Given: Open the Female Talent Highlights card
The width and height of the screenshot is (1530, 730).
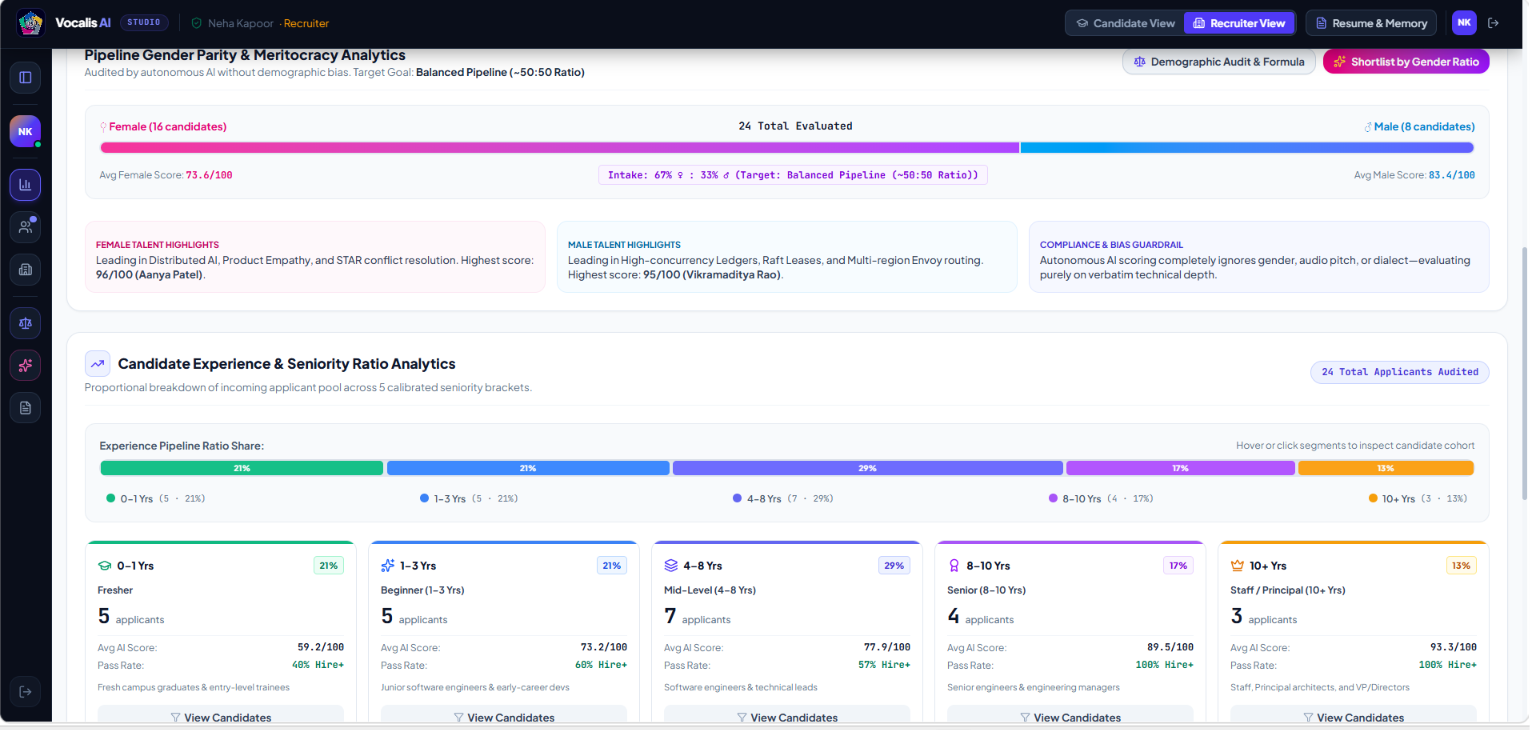Looking at the screenshot, I should 315,257.
